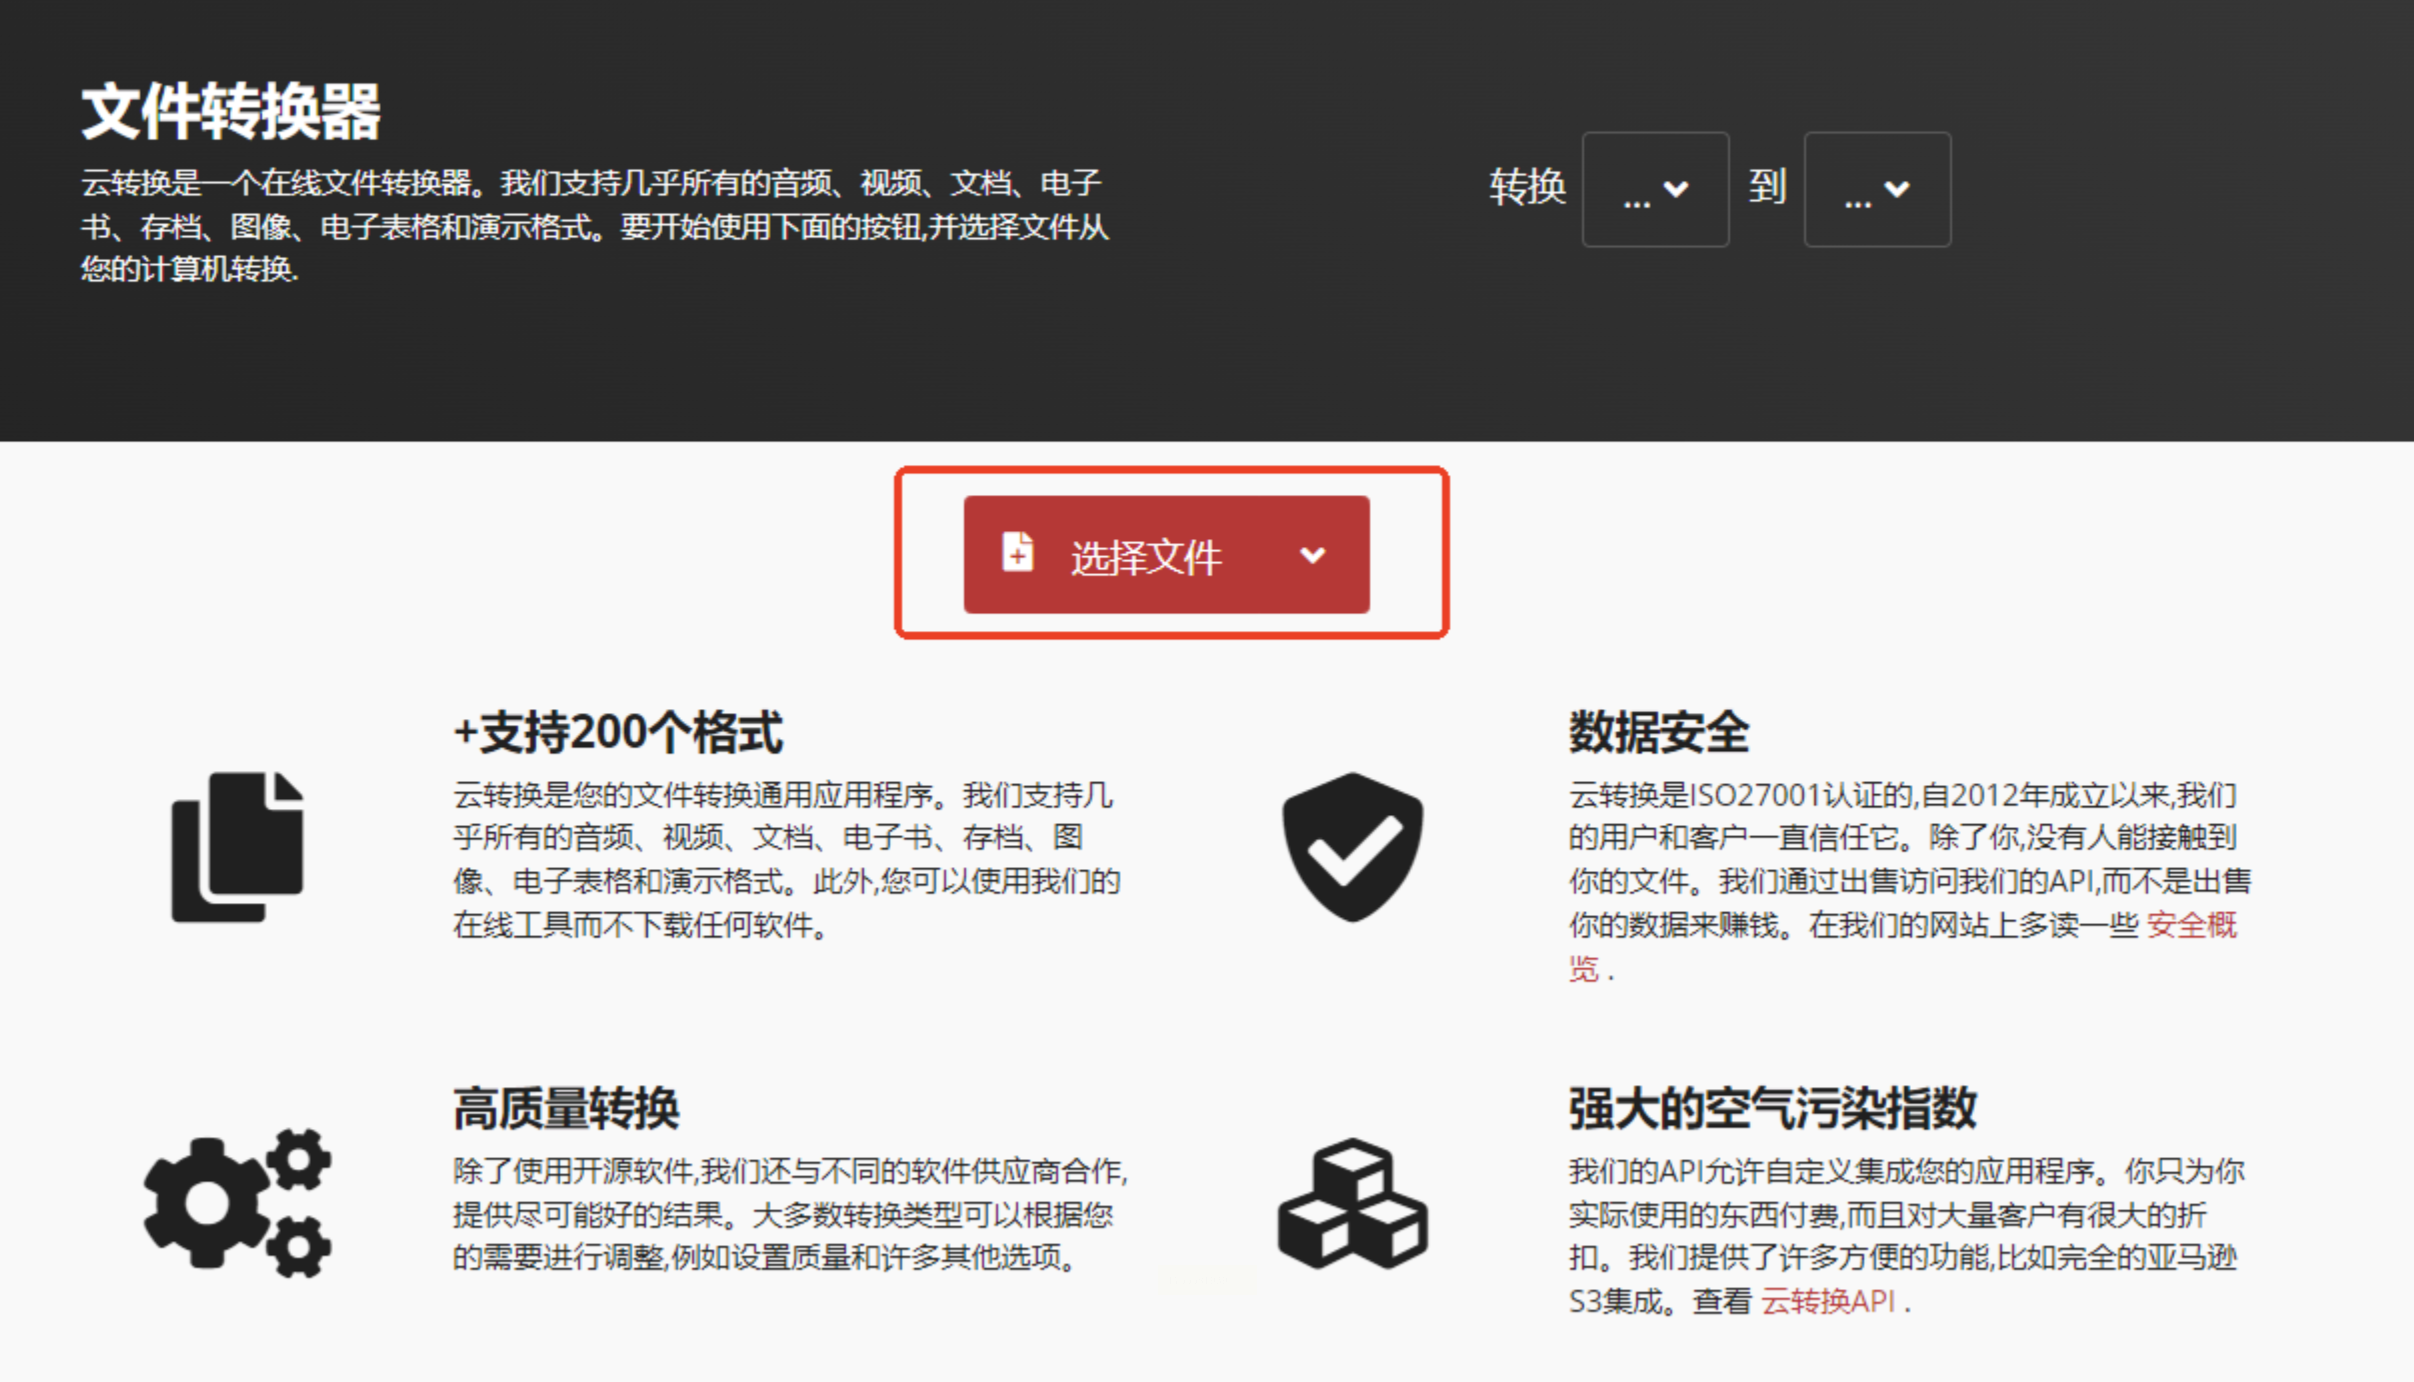Click the 强大的空气污染指数 heading
This screenshot has width=2414, height=1382.
click(x=1772, y=1108)
